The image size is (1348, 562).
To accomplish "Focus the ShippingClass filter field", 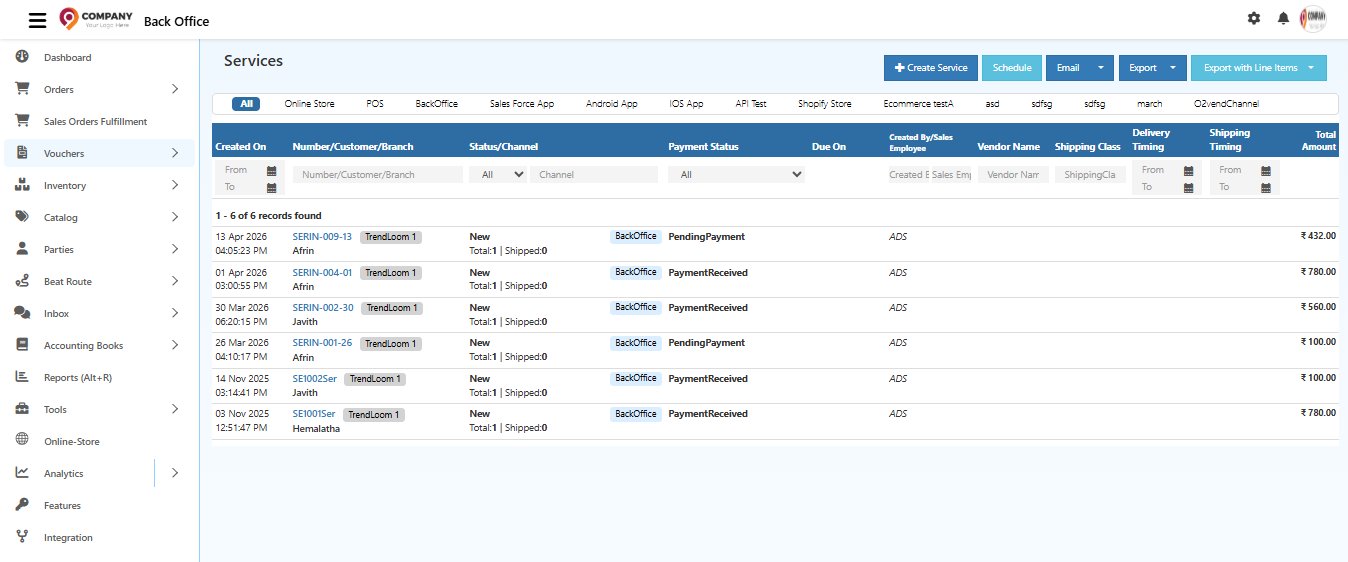I will click(1090, 174).
